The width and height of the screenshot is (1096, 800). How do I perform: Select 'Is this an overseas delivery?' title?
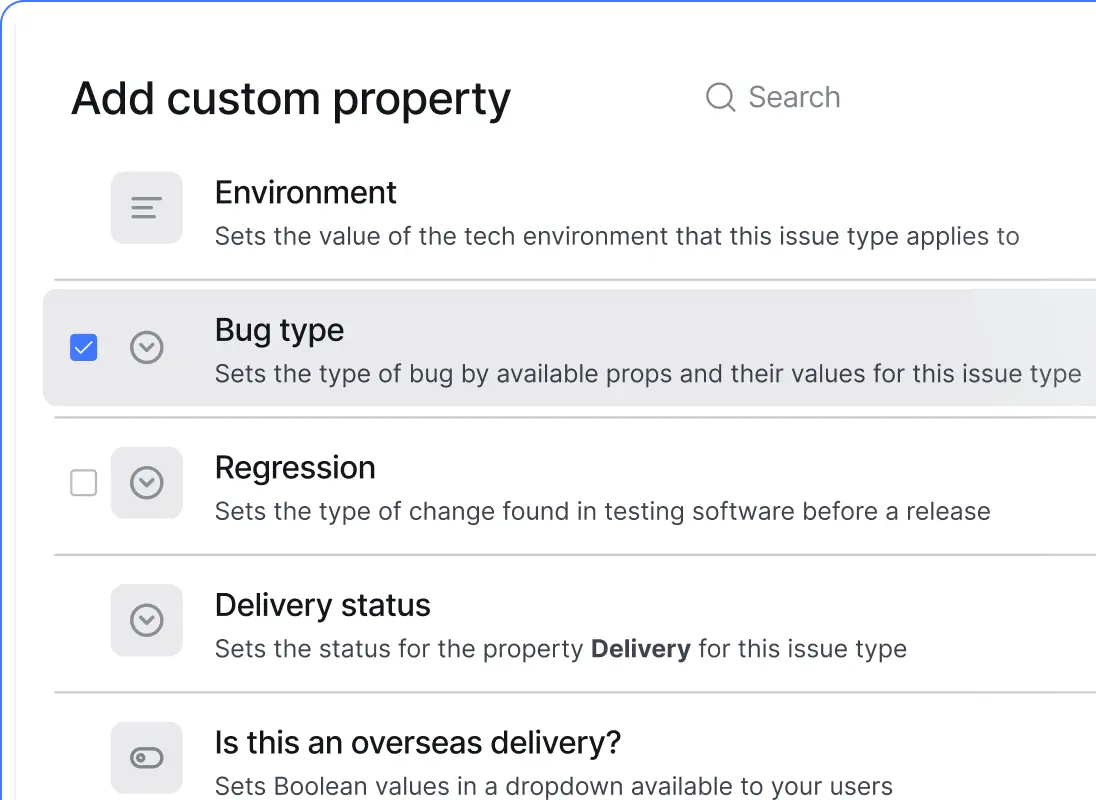[418, 743]
